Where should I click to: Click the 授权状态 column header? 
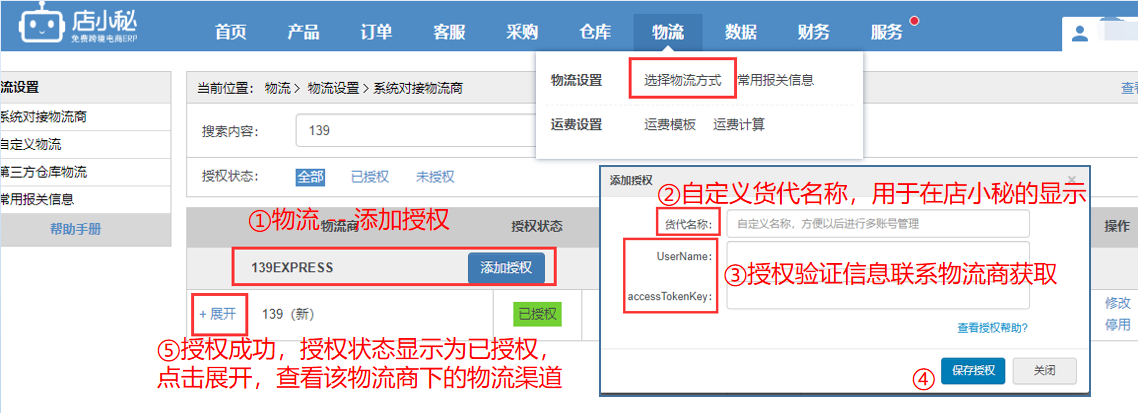pos(537,226)
